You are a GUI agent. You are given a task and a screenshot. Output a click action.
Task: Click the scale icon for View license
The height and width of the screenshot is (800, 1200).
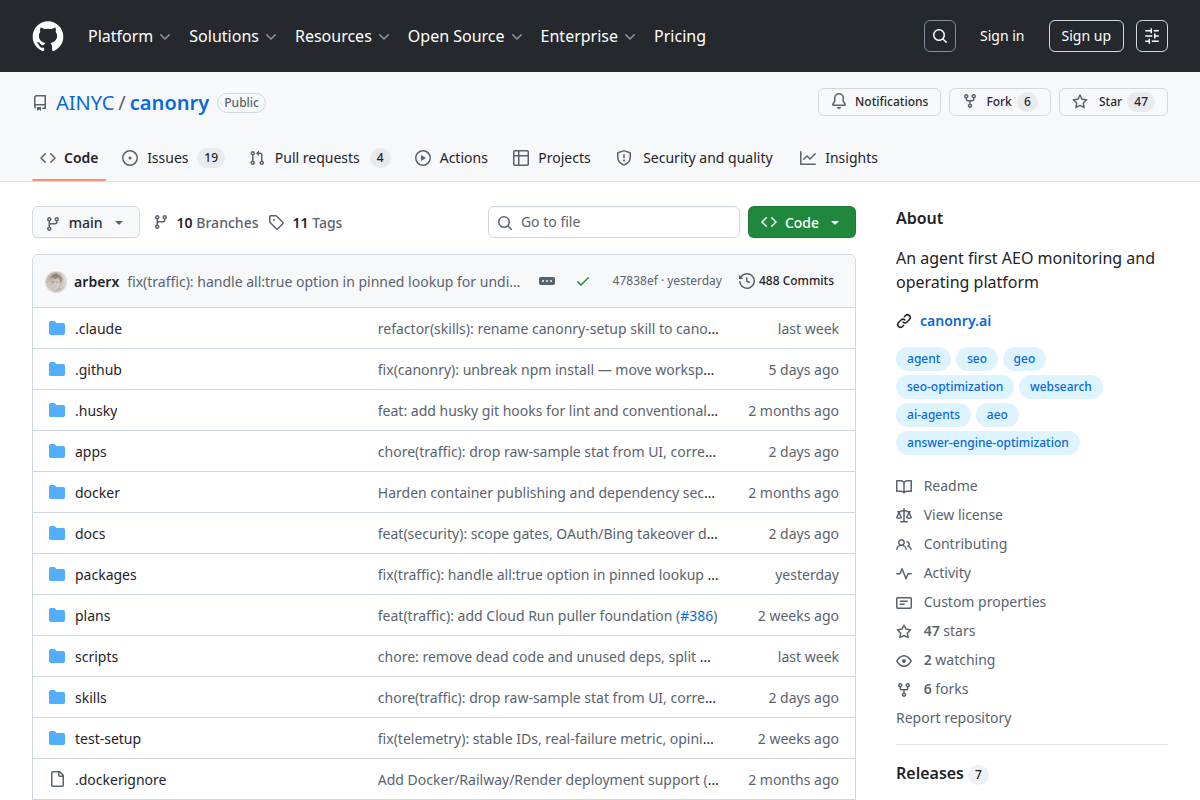(904, 515)
